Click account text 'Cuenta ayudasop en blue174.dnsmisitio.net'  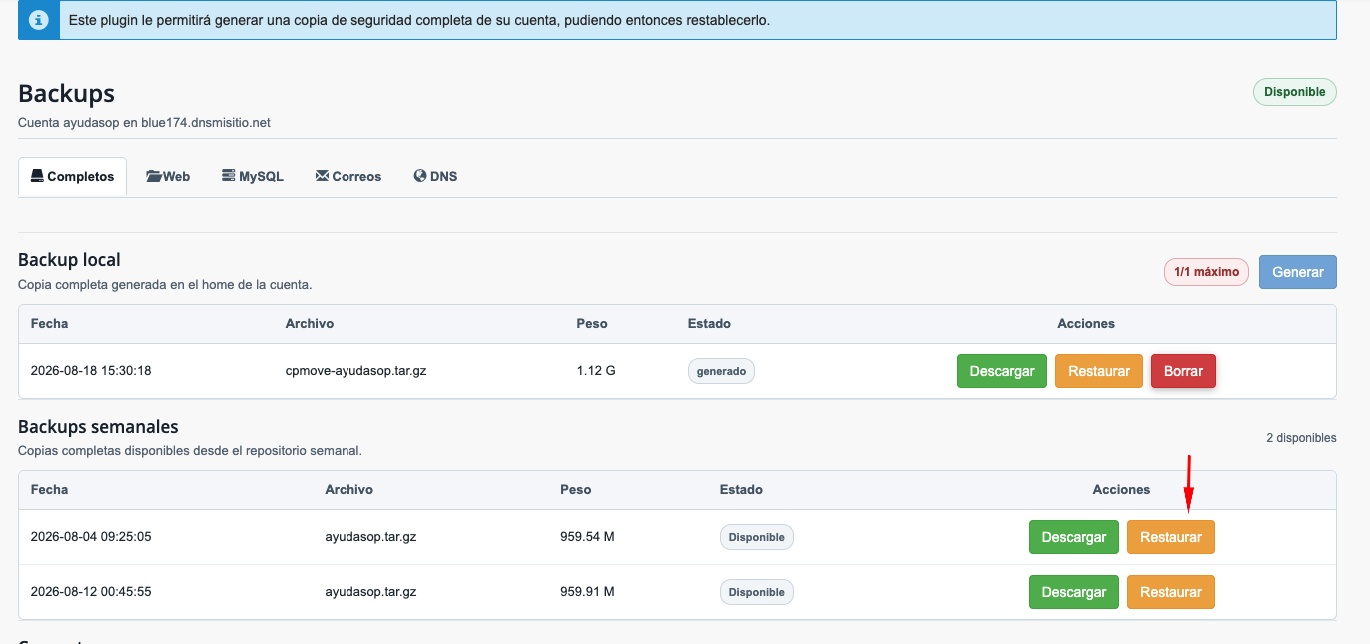click(x=144, y=123)
